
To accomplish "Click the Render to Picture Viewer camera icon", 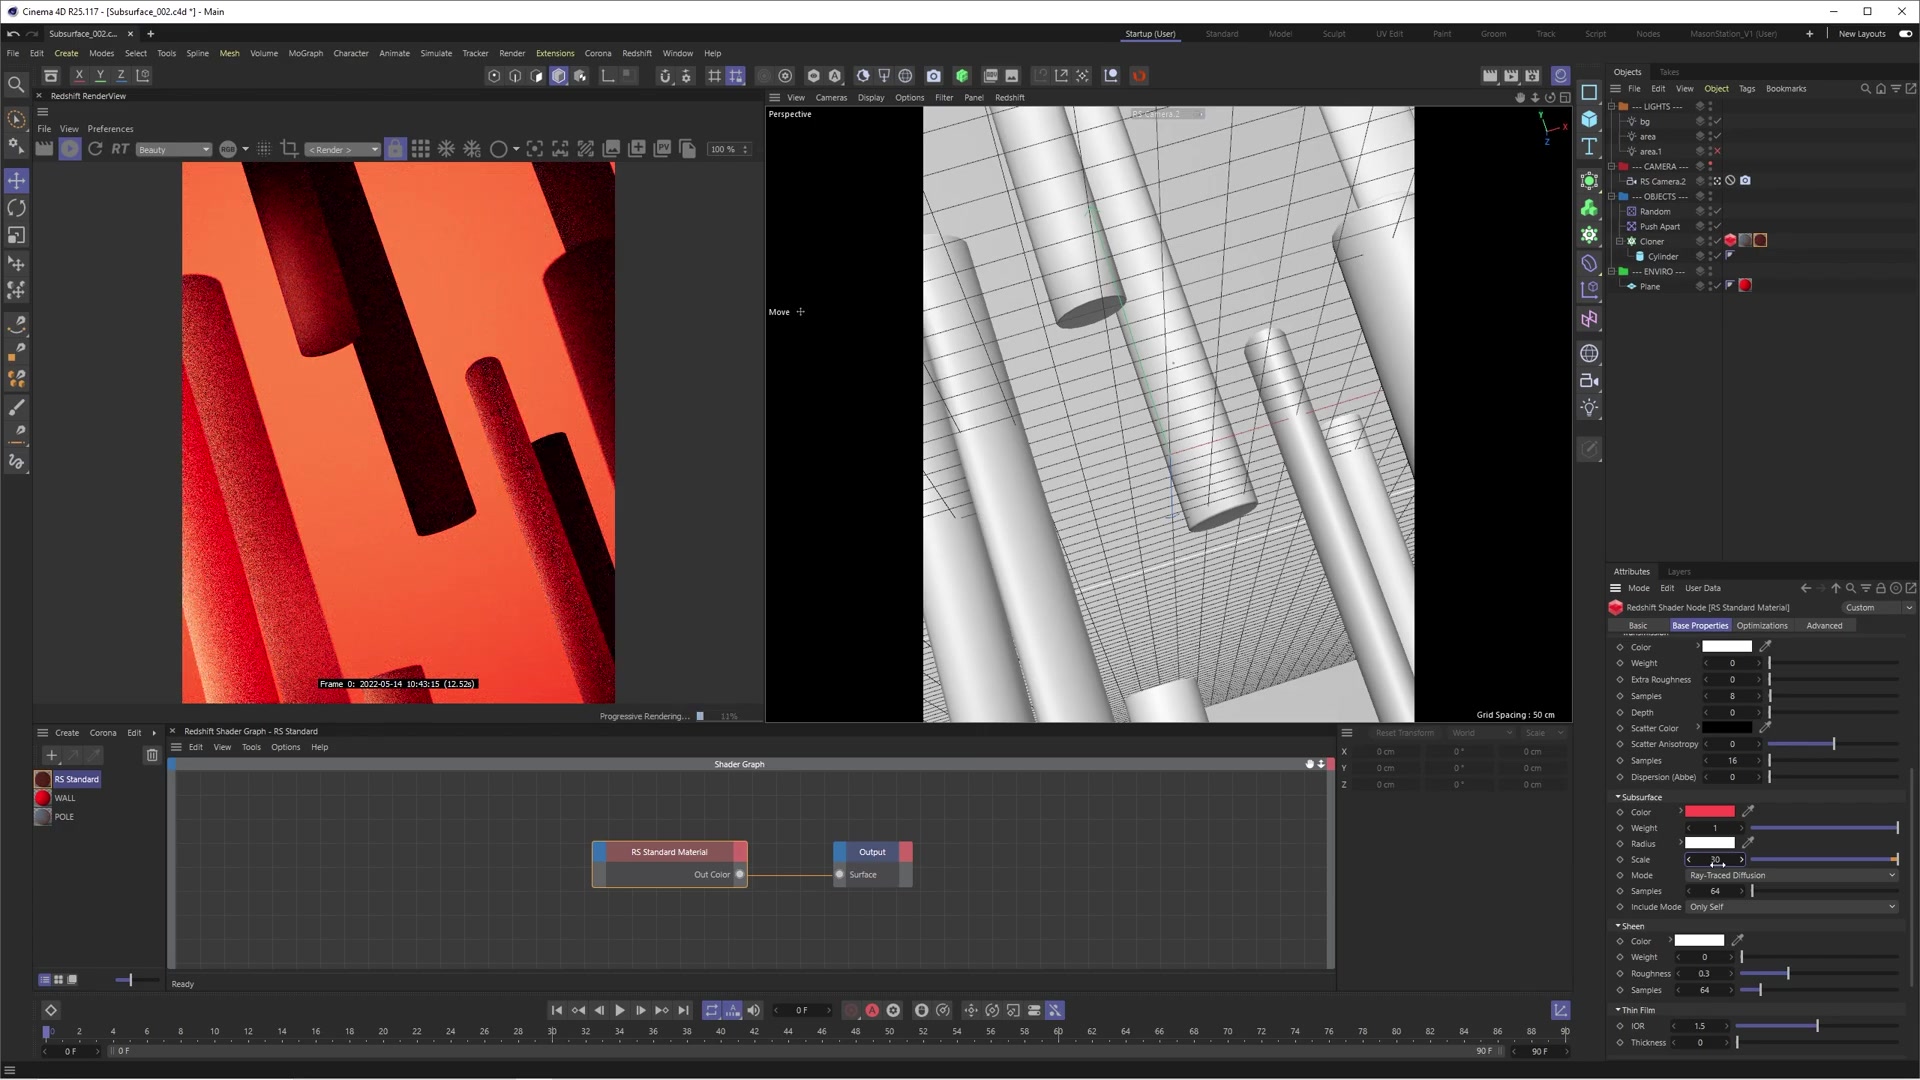I will click(933, 75).
